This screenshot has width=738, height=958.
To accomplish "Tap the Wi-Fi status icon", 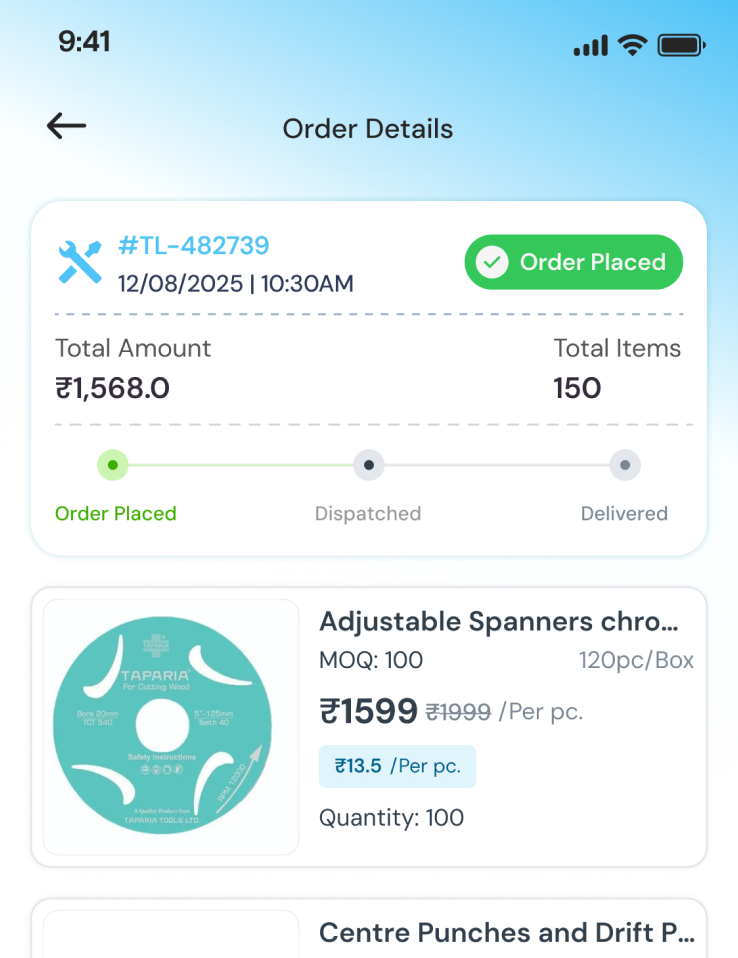I will tap(632, 44).
